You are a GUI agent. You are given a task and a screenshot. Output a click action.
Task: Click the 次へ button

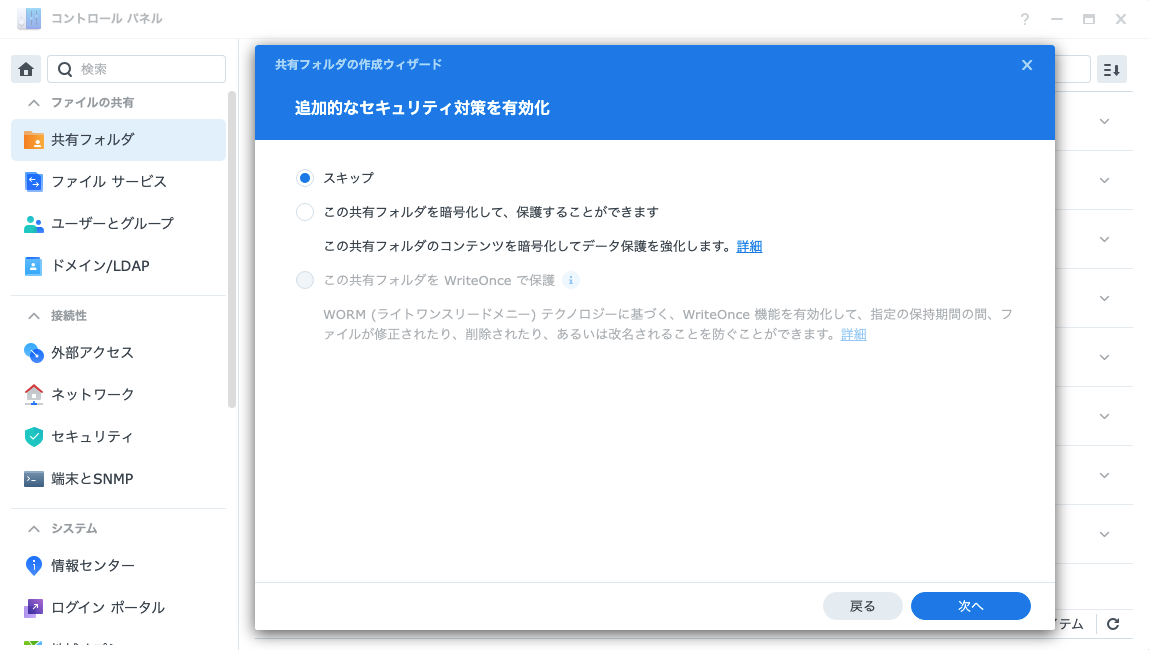click(970, 606)
